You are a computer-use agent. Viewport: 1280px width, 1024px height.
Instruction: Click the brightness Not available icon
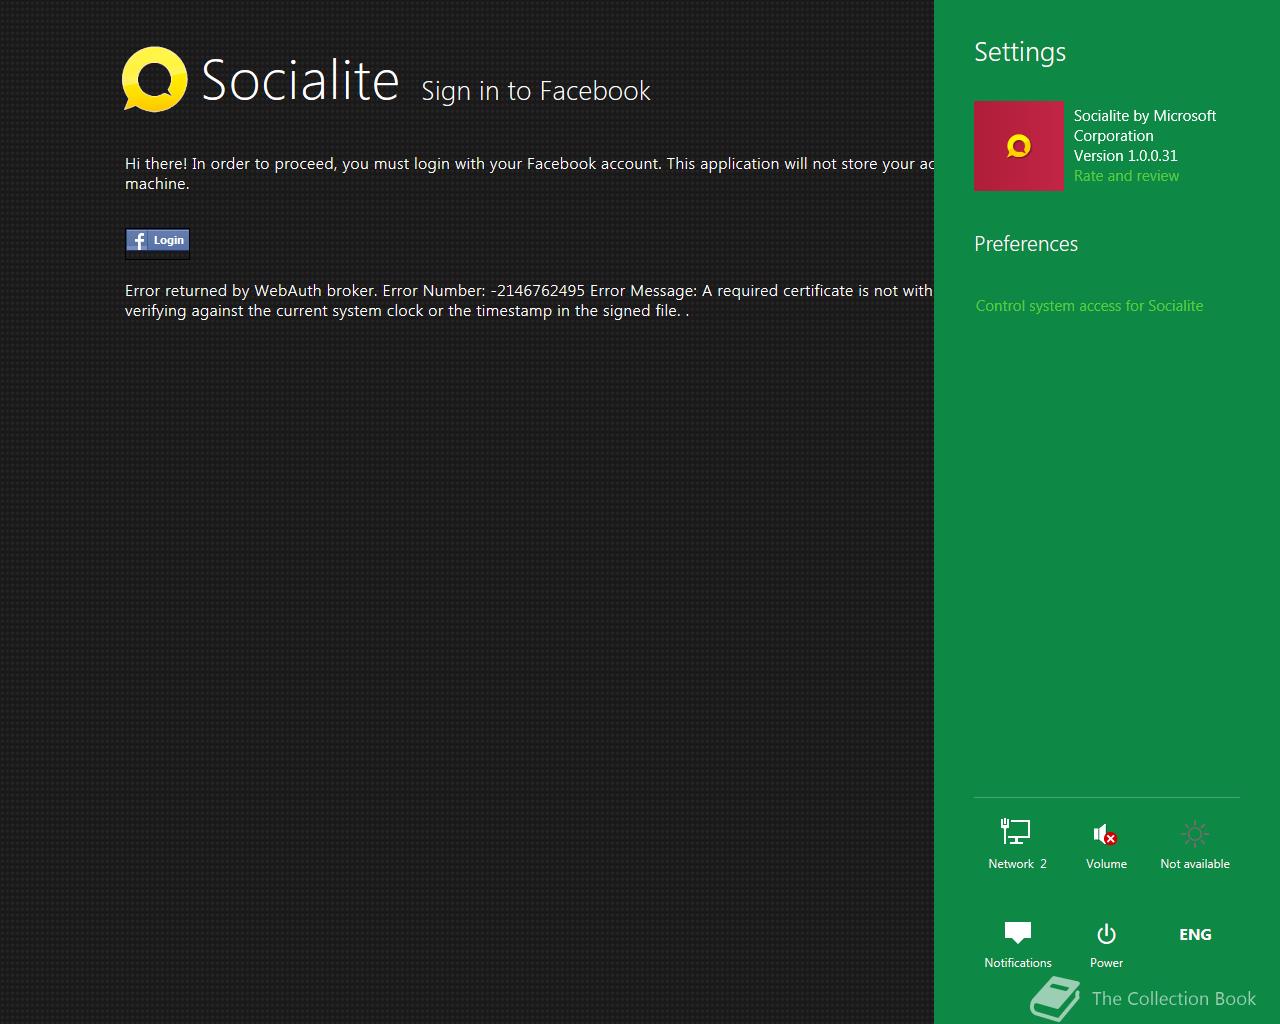coord(1195,844)
